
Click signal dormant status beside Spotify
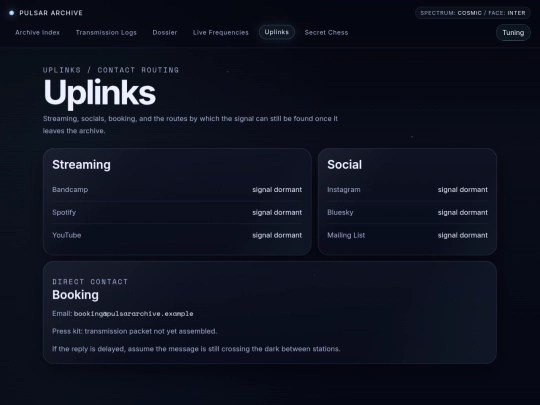pyautogui.click(x=277, y=212)
